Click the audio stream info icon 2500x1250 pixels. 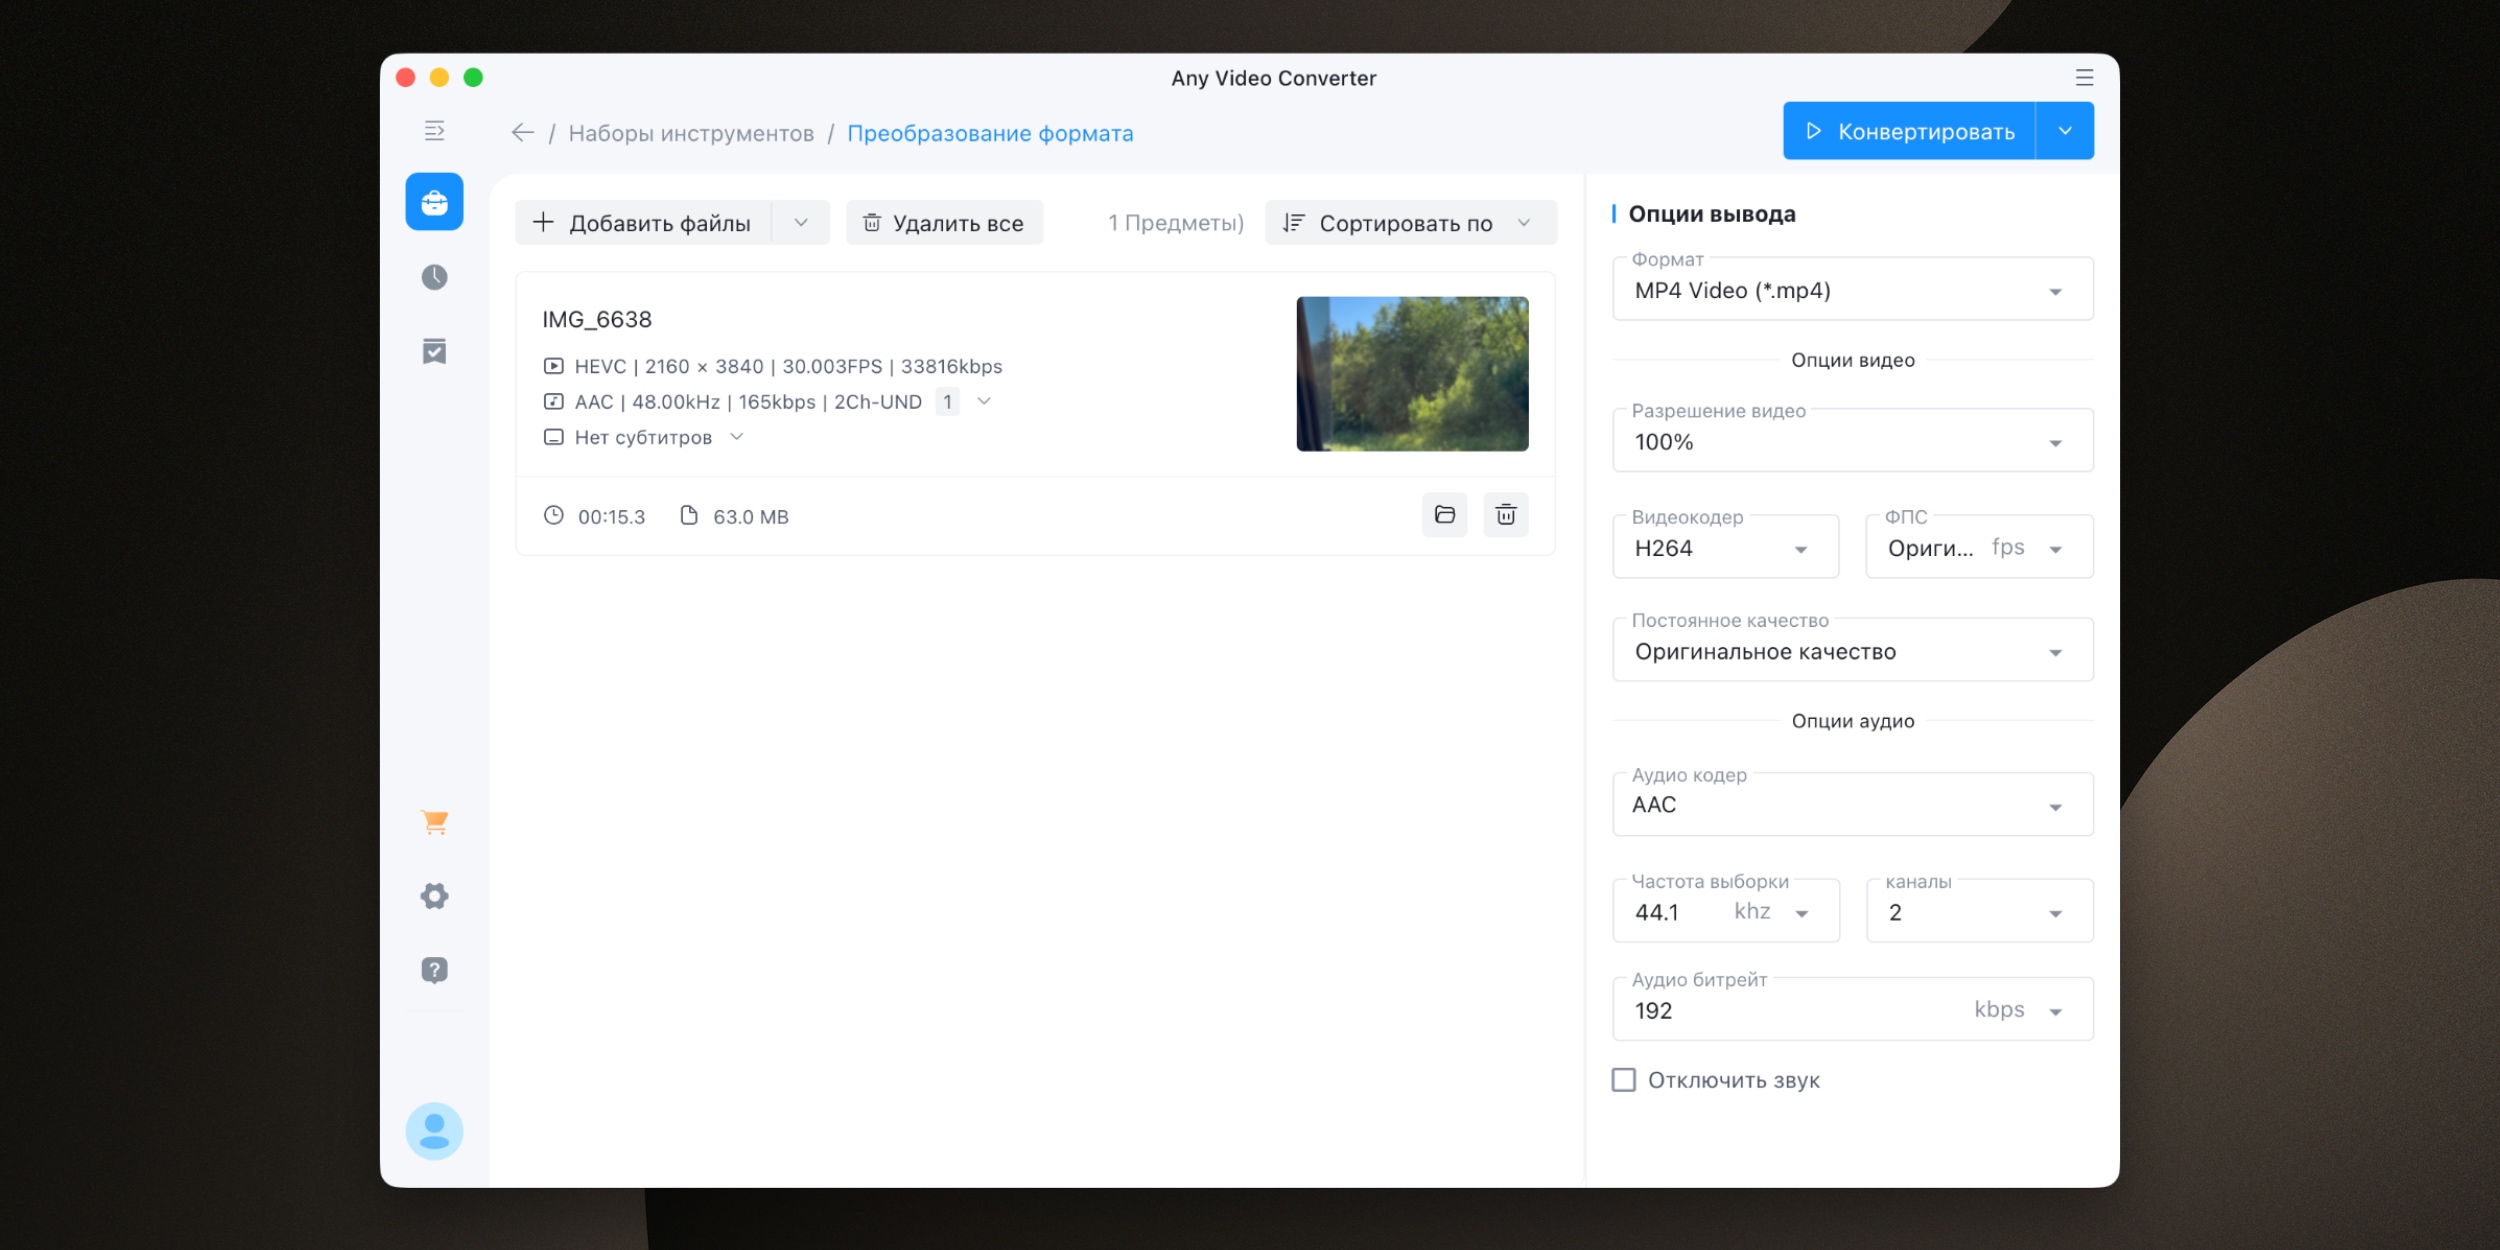(553, 402)
